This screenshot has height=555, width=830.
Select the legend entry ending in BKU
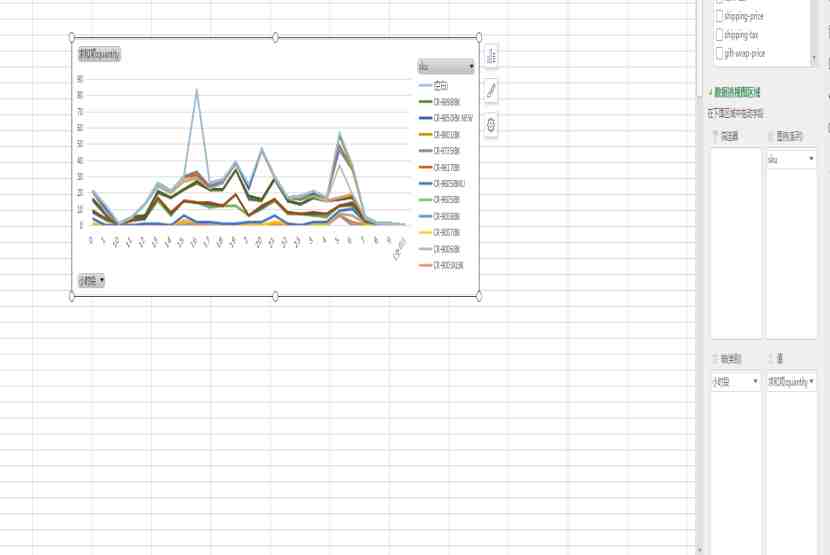tap(442, 184)
